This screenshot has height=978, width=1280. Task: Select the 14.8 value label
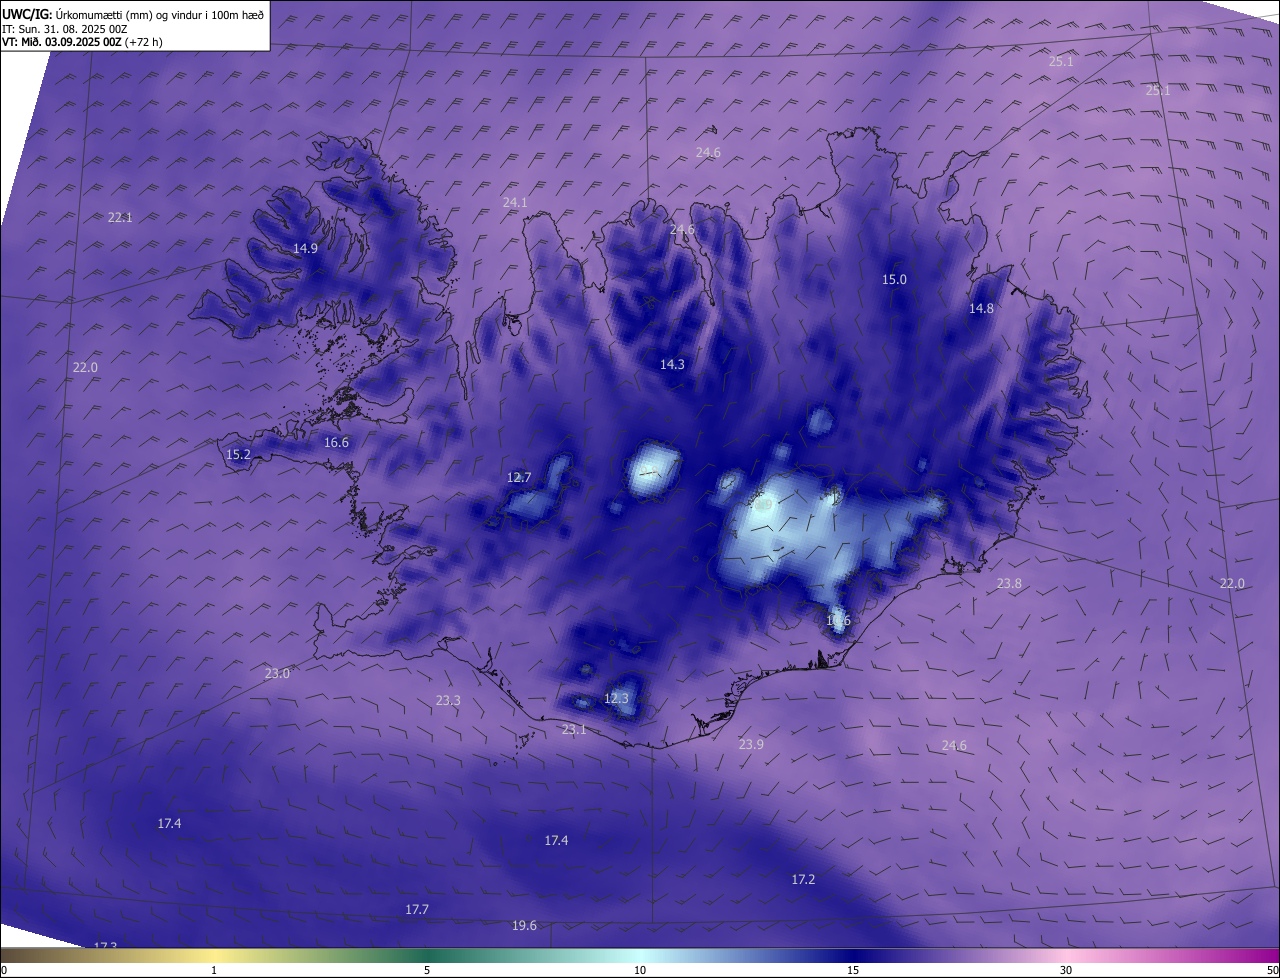[x=981, y=308]
